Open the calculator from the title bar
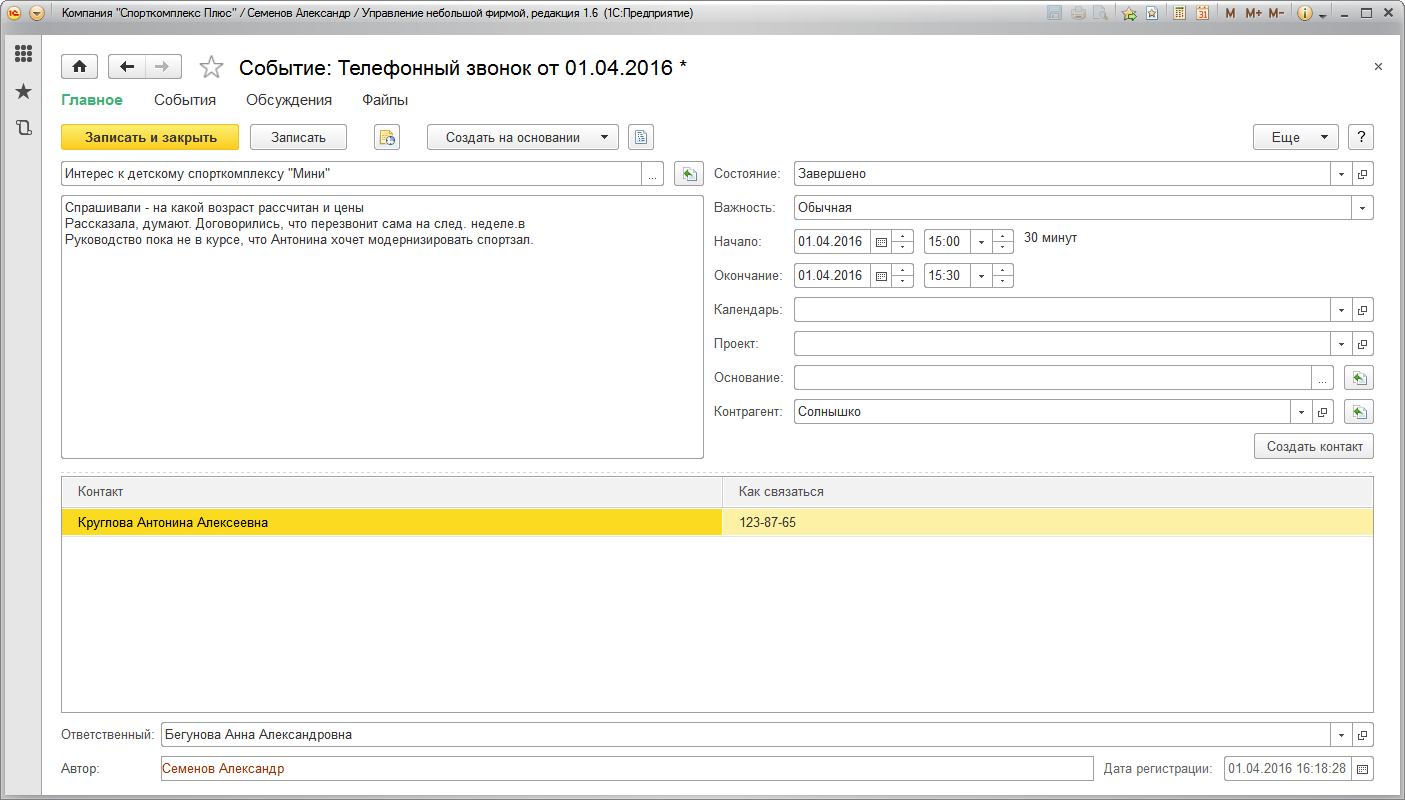This screenshot has height=800, width=1405. point(1180,14)
